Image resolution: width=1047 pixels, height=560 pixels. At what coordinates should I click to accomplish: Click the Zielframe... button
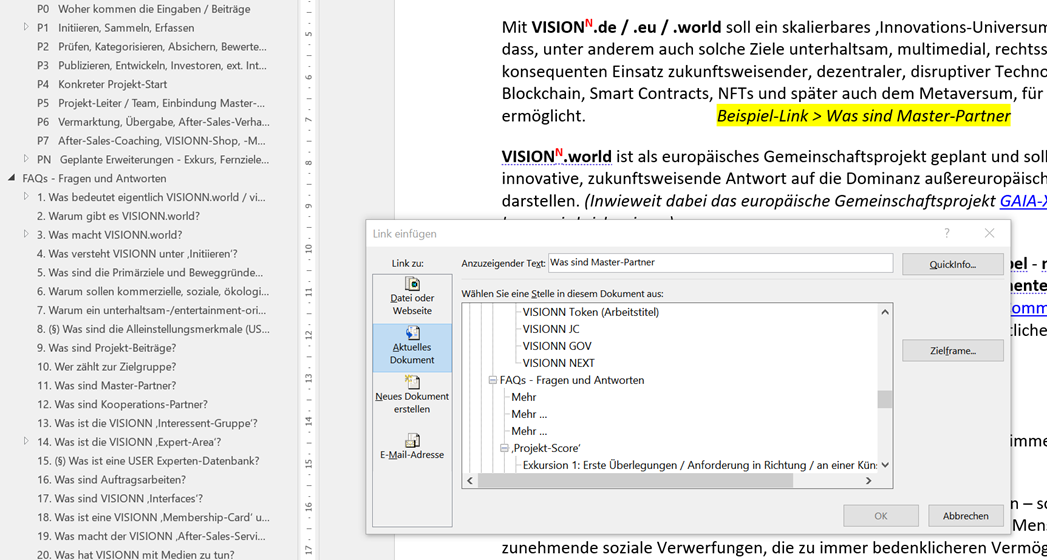click(953, 350)
